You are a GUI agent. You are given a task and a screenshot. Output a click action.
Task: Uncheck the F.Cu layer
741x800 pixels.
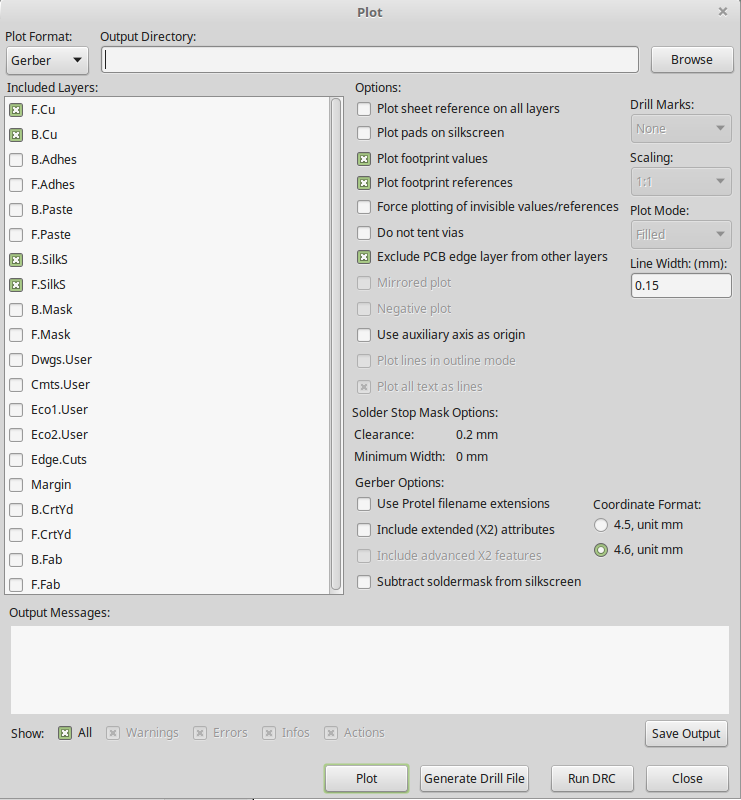[x=16, y=110]
